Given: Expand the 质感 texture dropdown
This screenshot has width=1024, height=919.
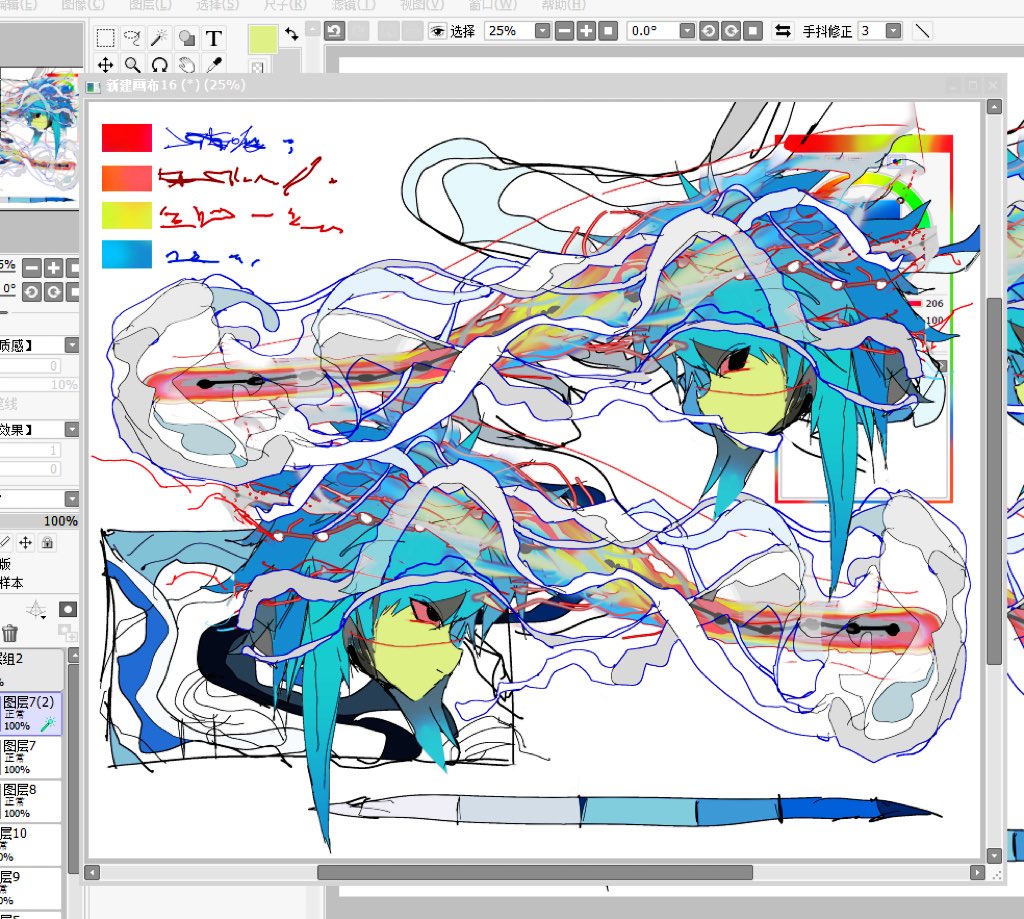Looking at the screenshot, I should 72,345.
